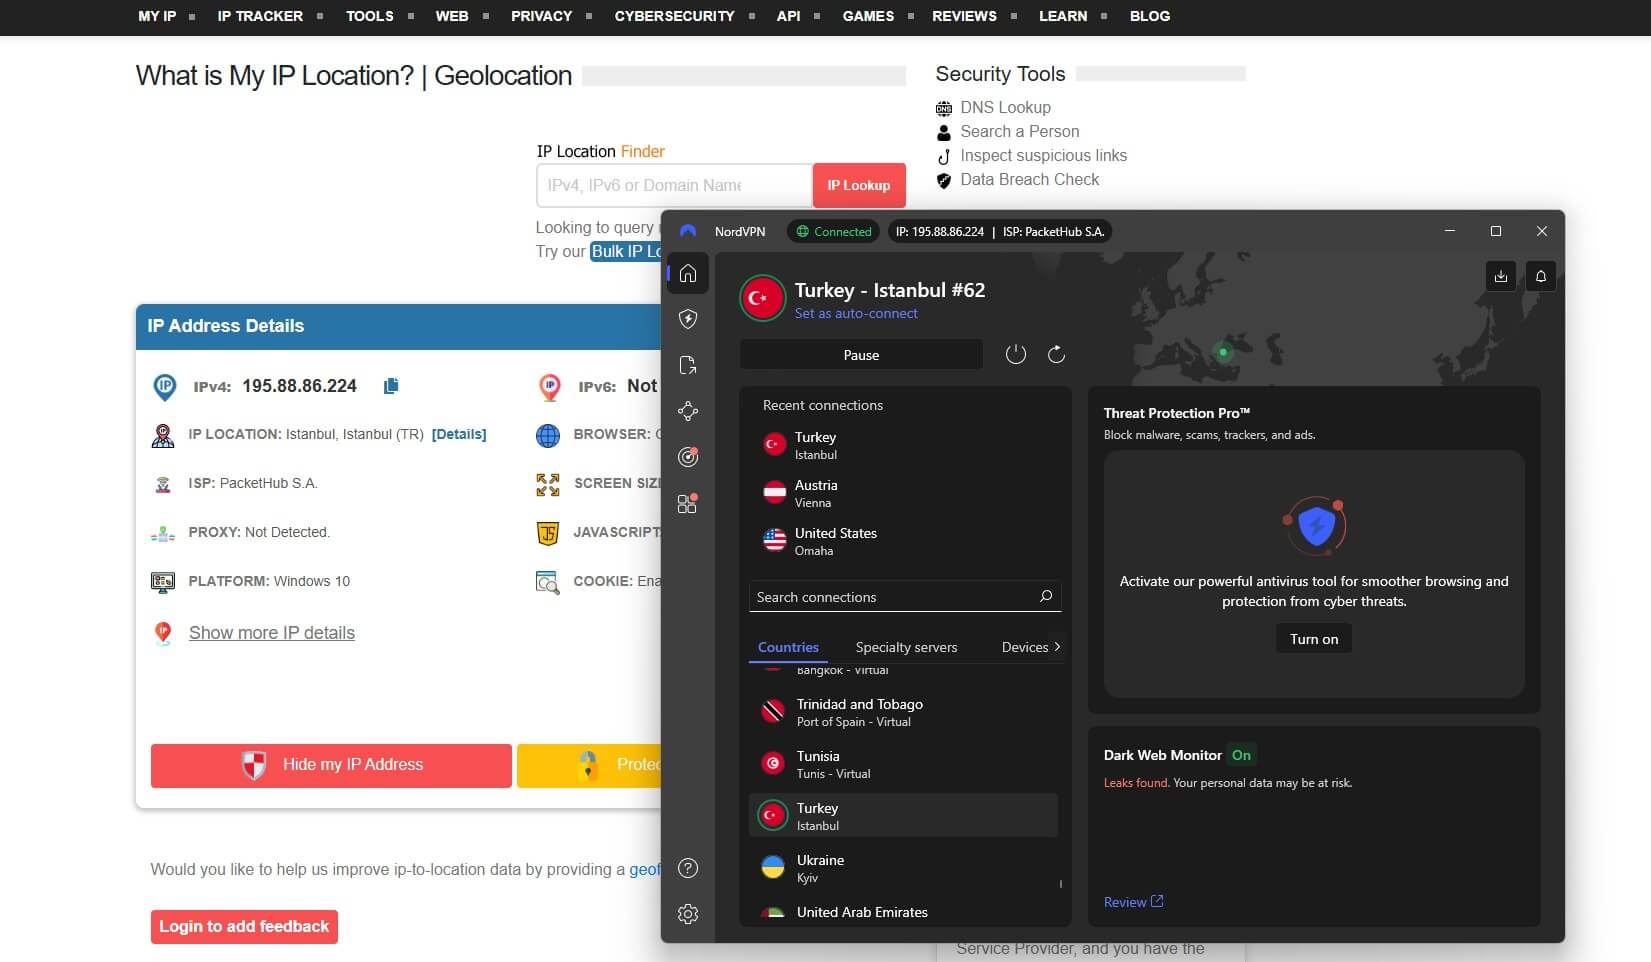Image resolution: width=1651 pixels, height=962 pixels.
Task: Click the power-off disconnect icon
Action: tap(1016, 353)
